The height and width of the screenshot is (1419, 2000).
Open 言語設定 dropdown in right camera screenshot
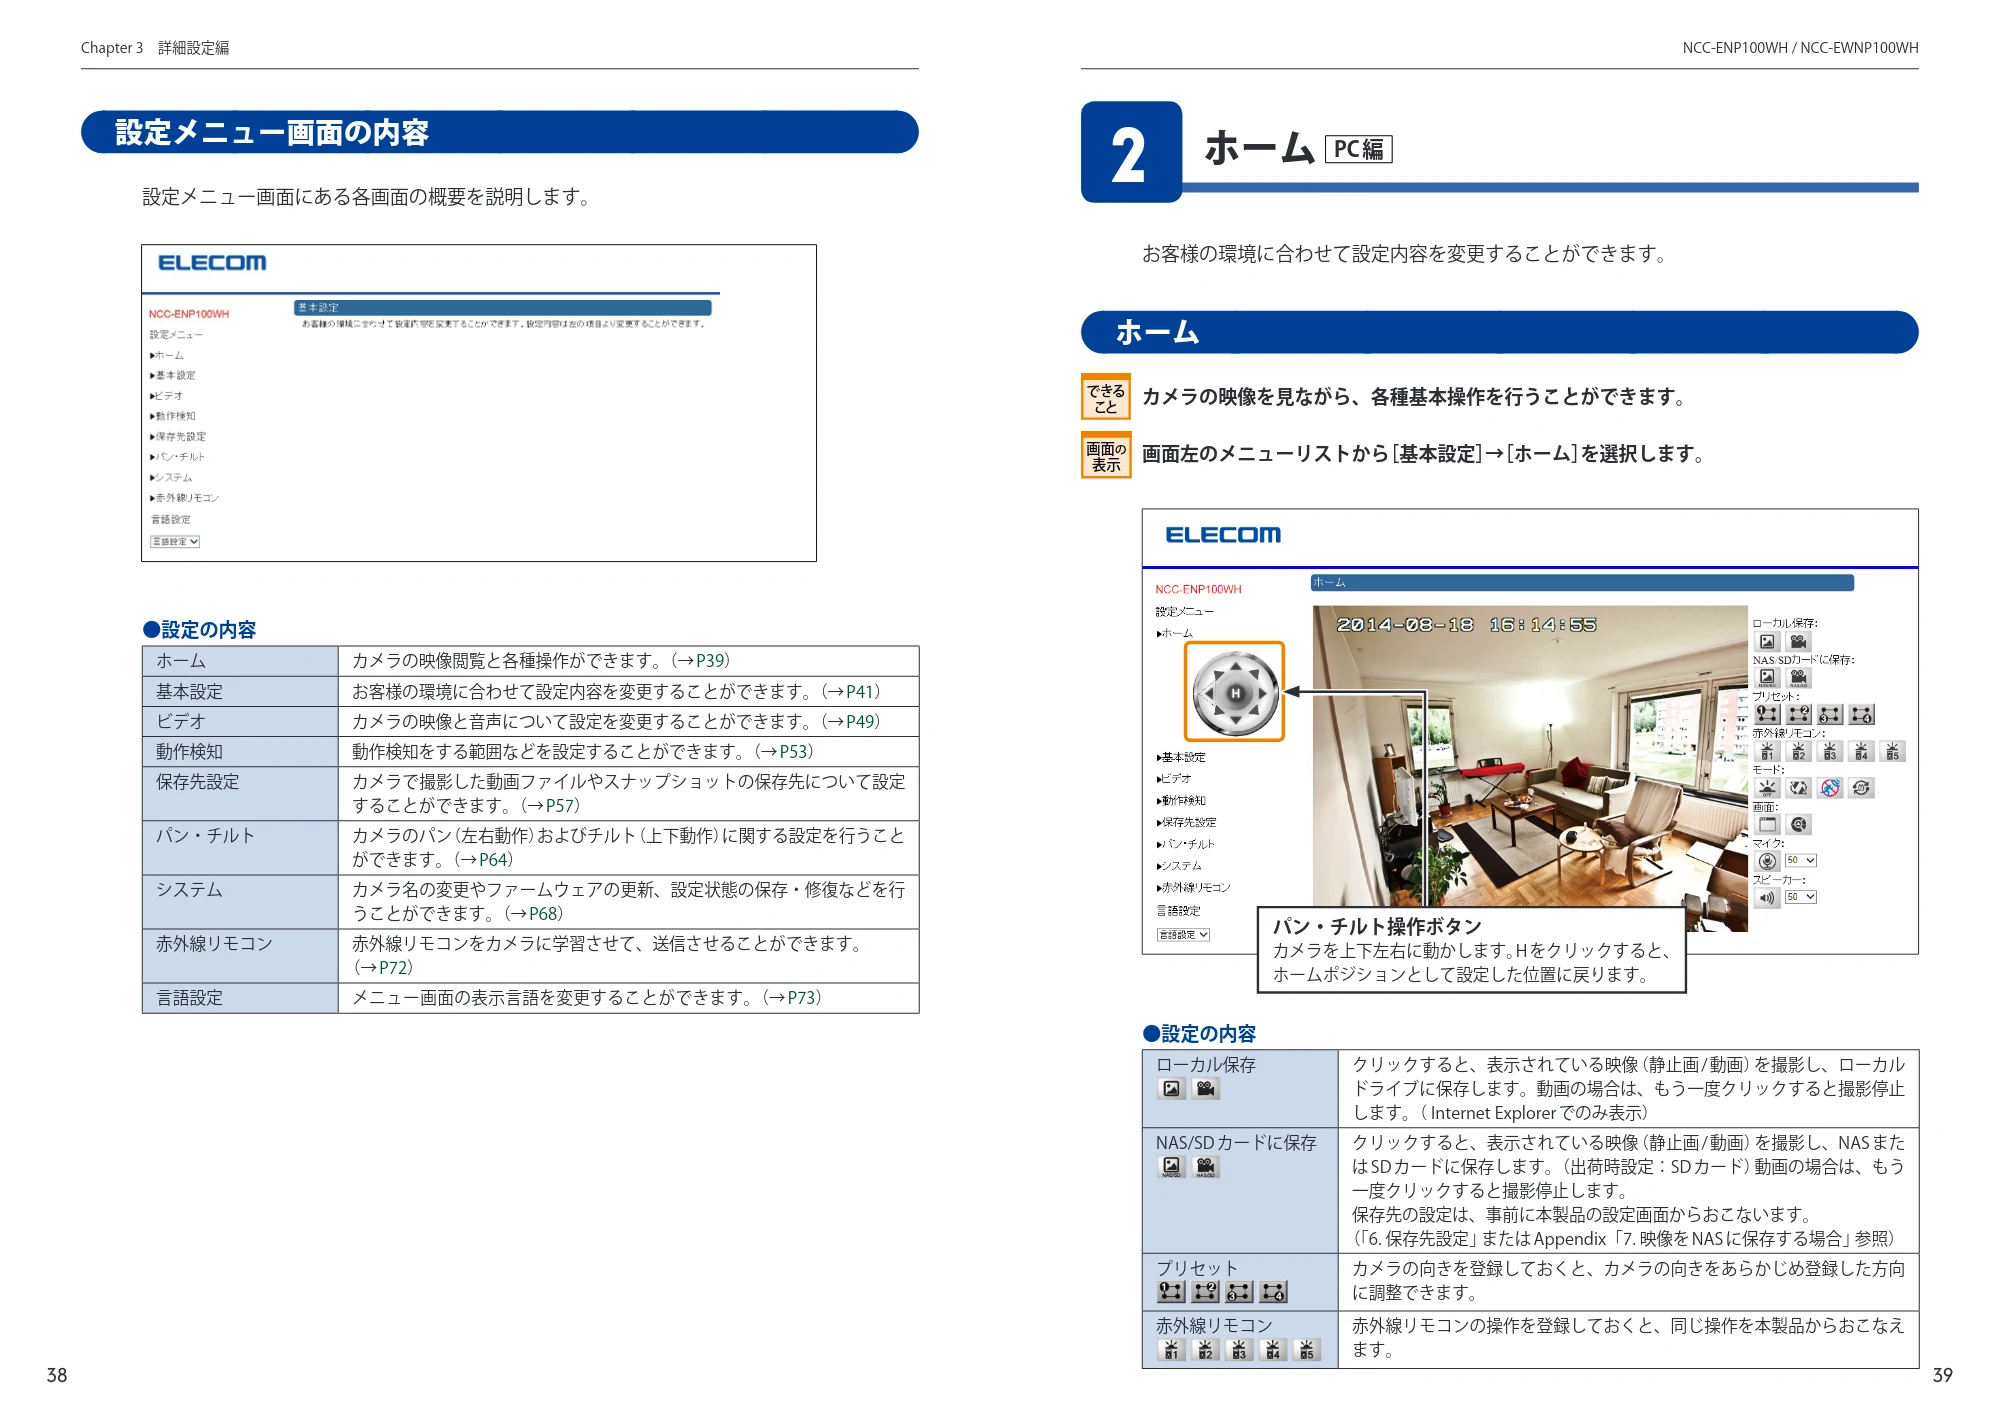1183,935
